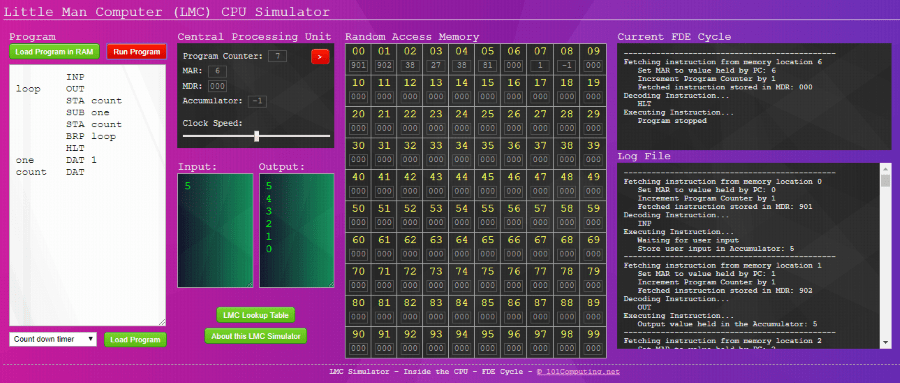Click inside the Output text area
This screenshot has height=383, width=900.
297,230
